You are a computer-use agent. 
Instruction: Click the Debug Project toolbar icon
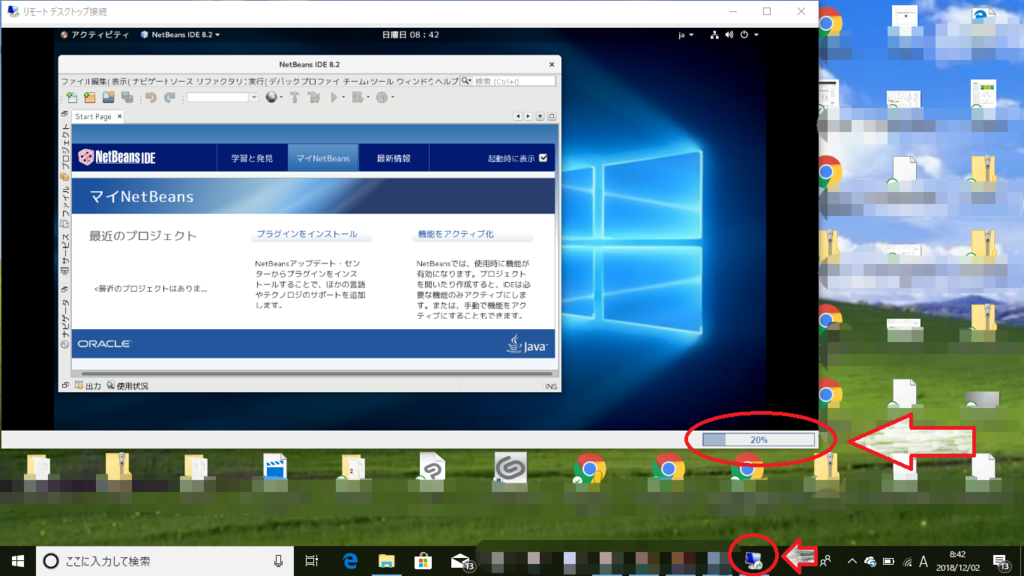pyautogui.click(x=357, y=97)
